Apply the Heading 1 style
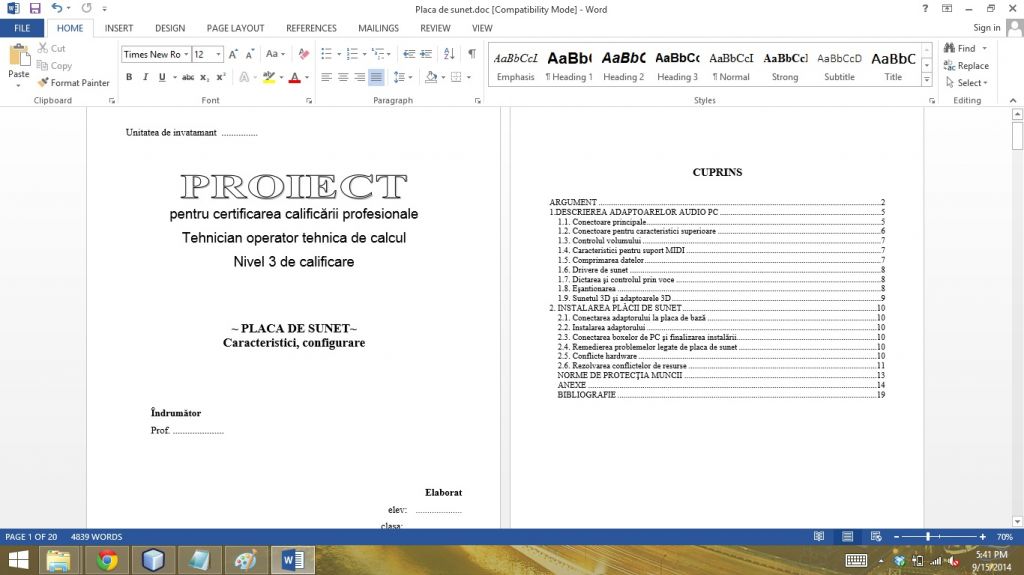 click(x=569, y=66)
